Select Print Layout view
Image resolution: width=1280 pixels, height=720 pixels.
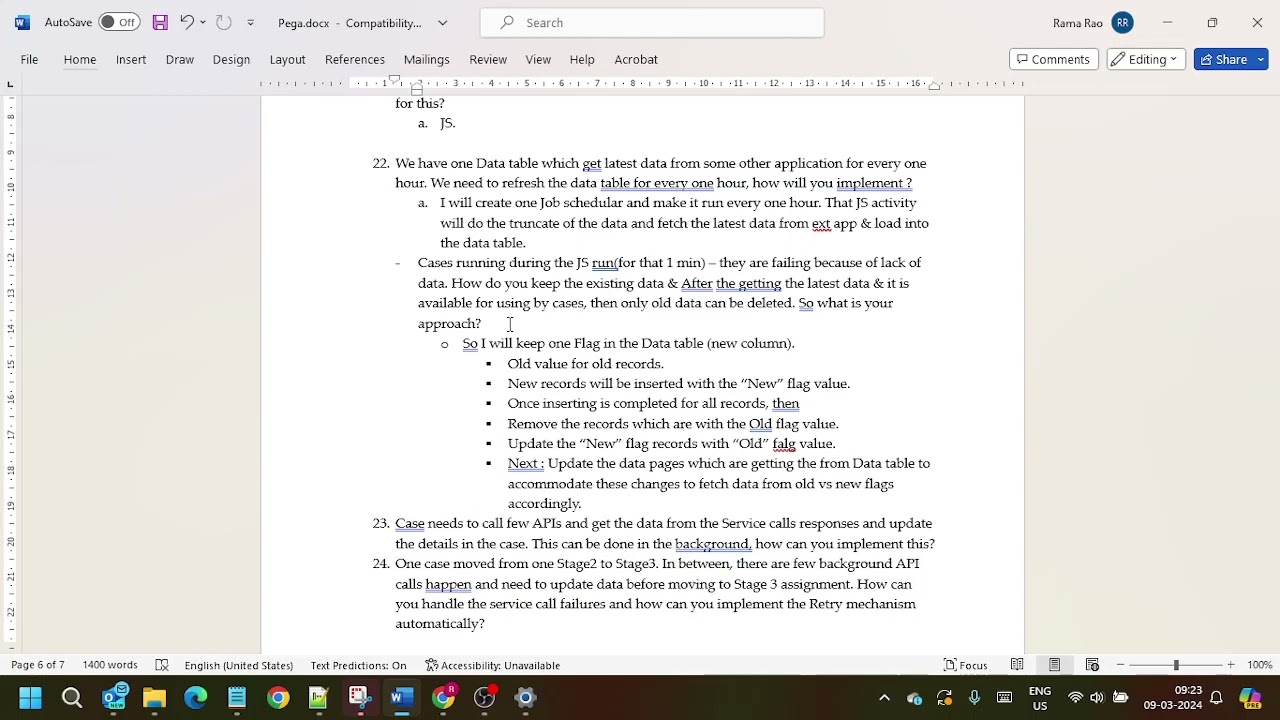point(1054,665)
